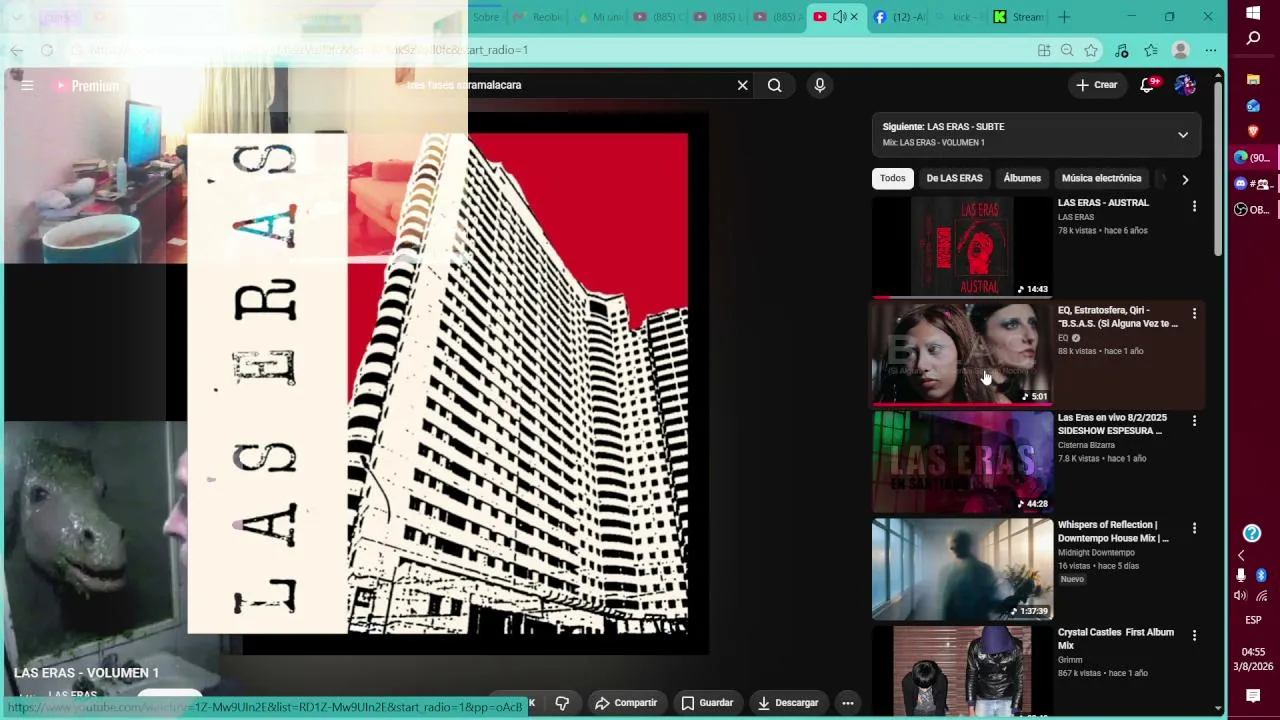
Task: Click the Crear button
Action: (x=1097, y=85)
